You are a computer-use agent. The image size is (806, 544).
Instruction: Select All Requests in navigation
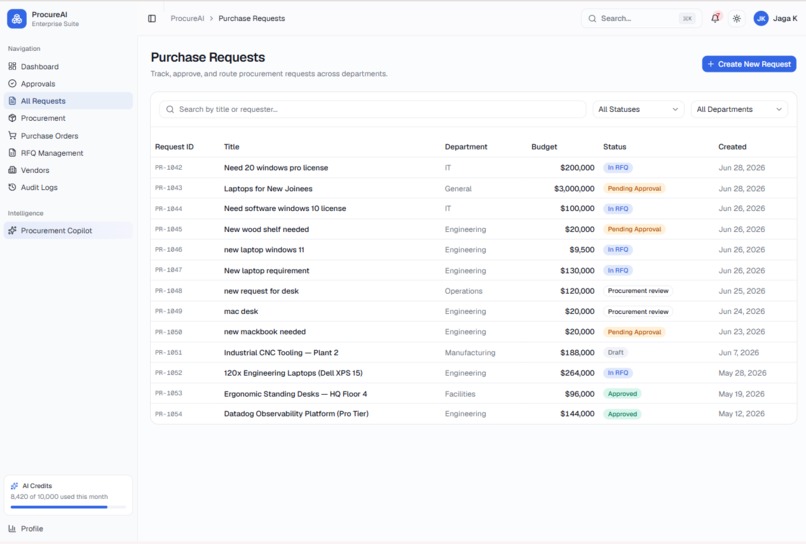[68, 101]
